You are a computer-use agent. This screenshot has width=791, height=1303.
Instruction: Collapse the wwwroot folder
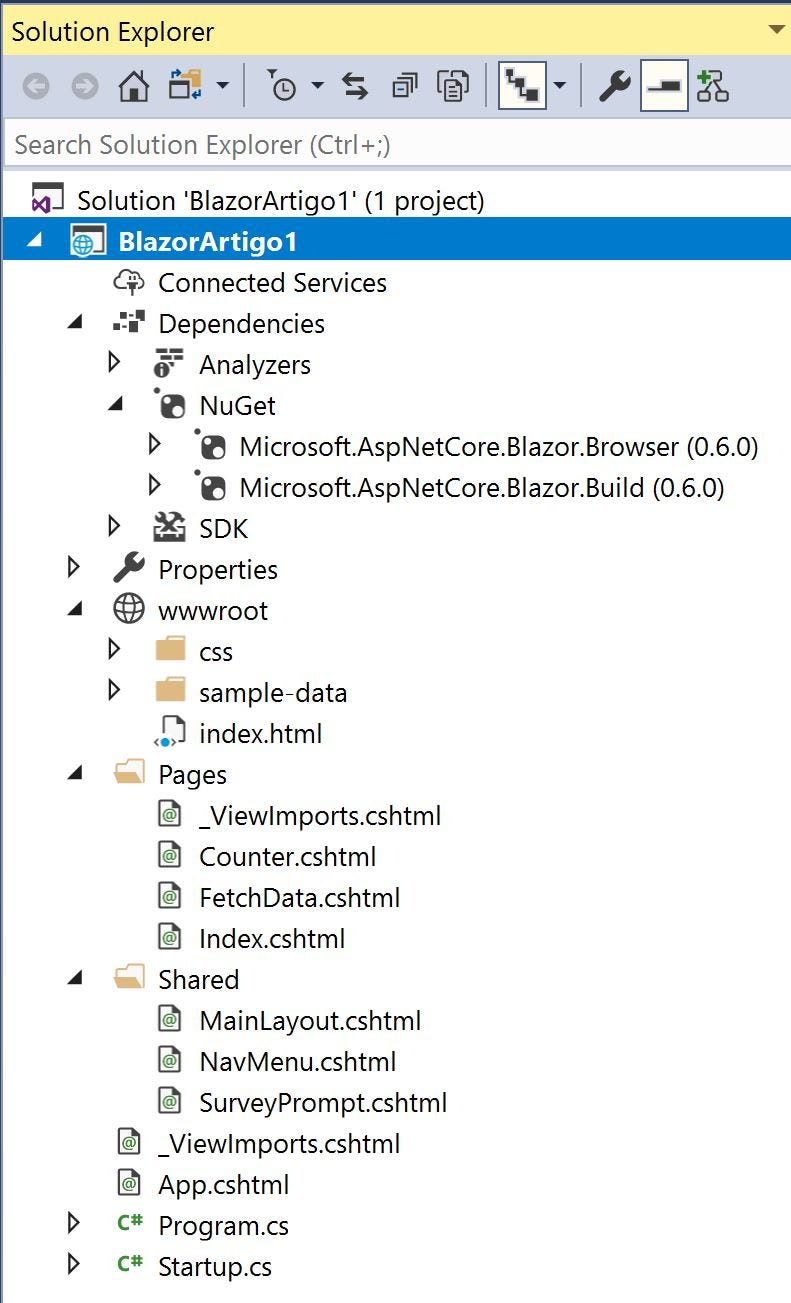click(x=75, y=610)
